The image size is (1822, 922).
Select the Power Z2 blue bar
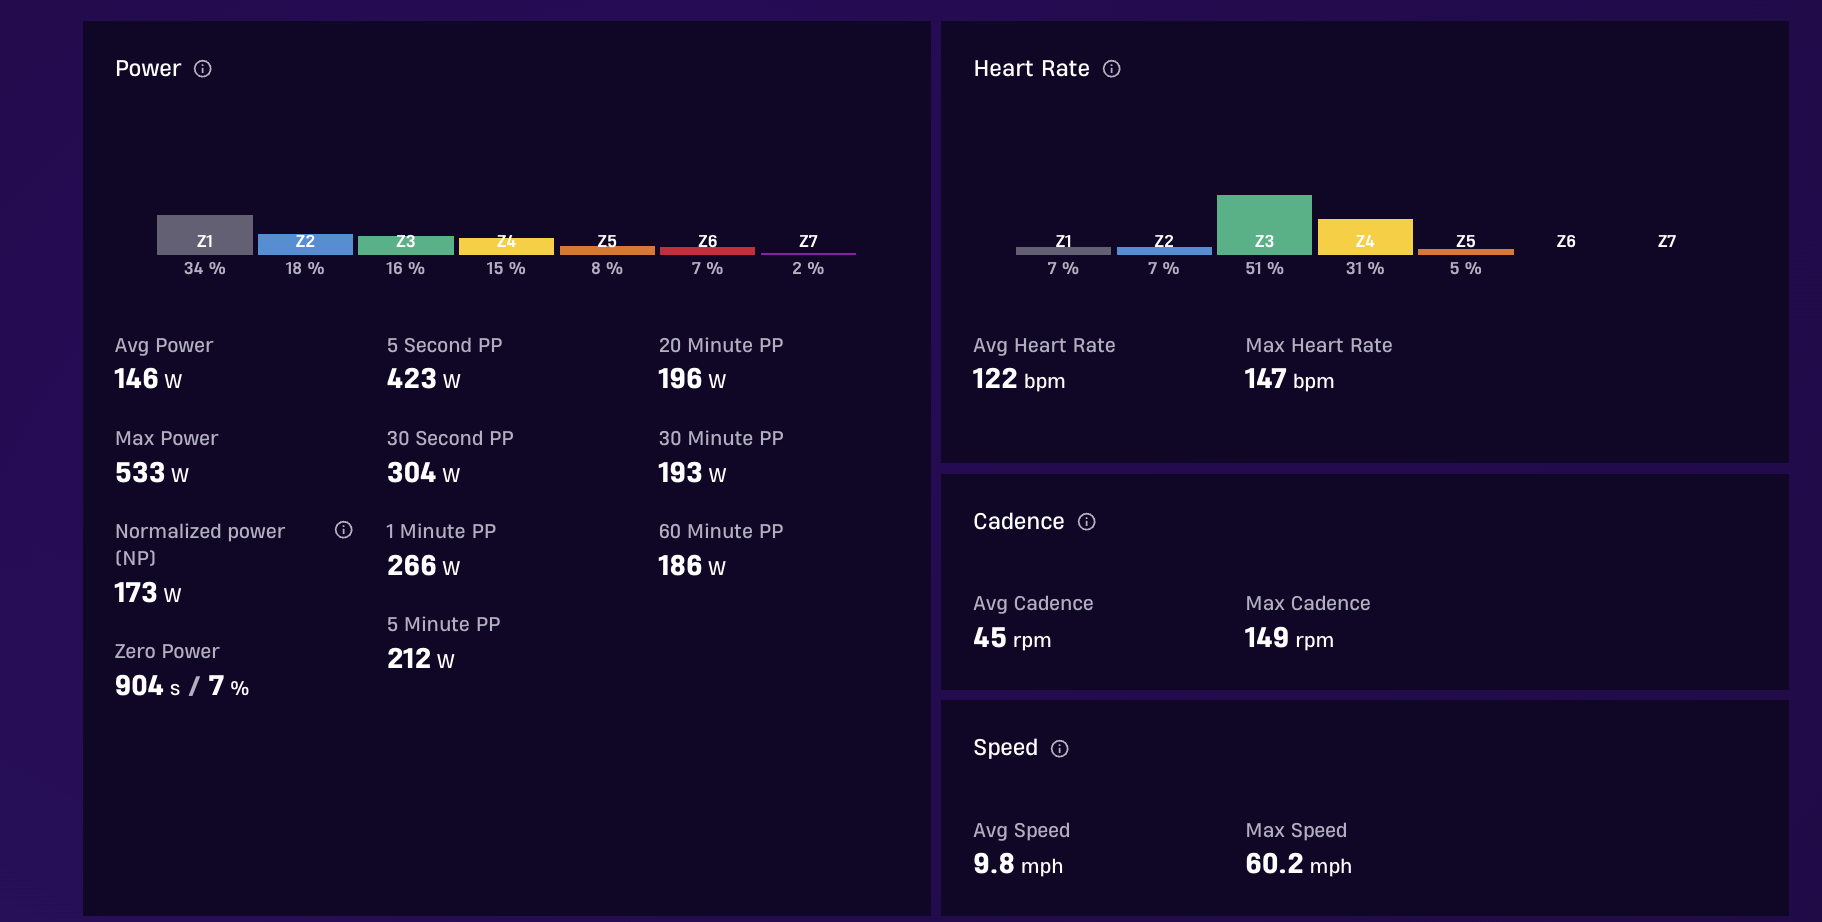305,245
